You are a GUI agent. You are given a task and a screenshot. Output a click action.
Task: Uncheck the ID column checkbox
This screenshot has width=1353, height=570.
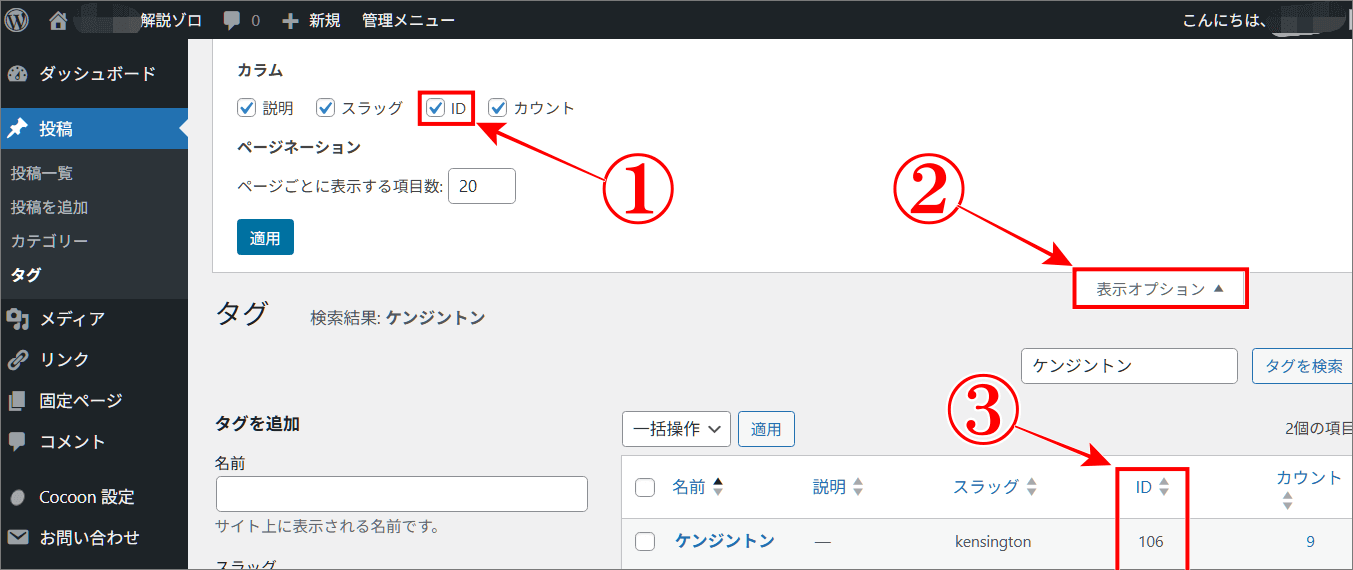(436, 108)
